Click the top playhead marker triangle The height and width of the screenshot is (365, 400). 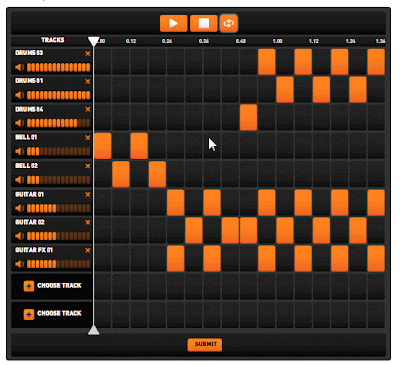pyautogui.click(x=94, y=41)
